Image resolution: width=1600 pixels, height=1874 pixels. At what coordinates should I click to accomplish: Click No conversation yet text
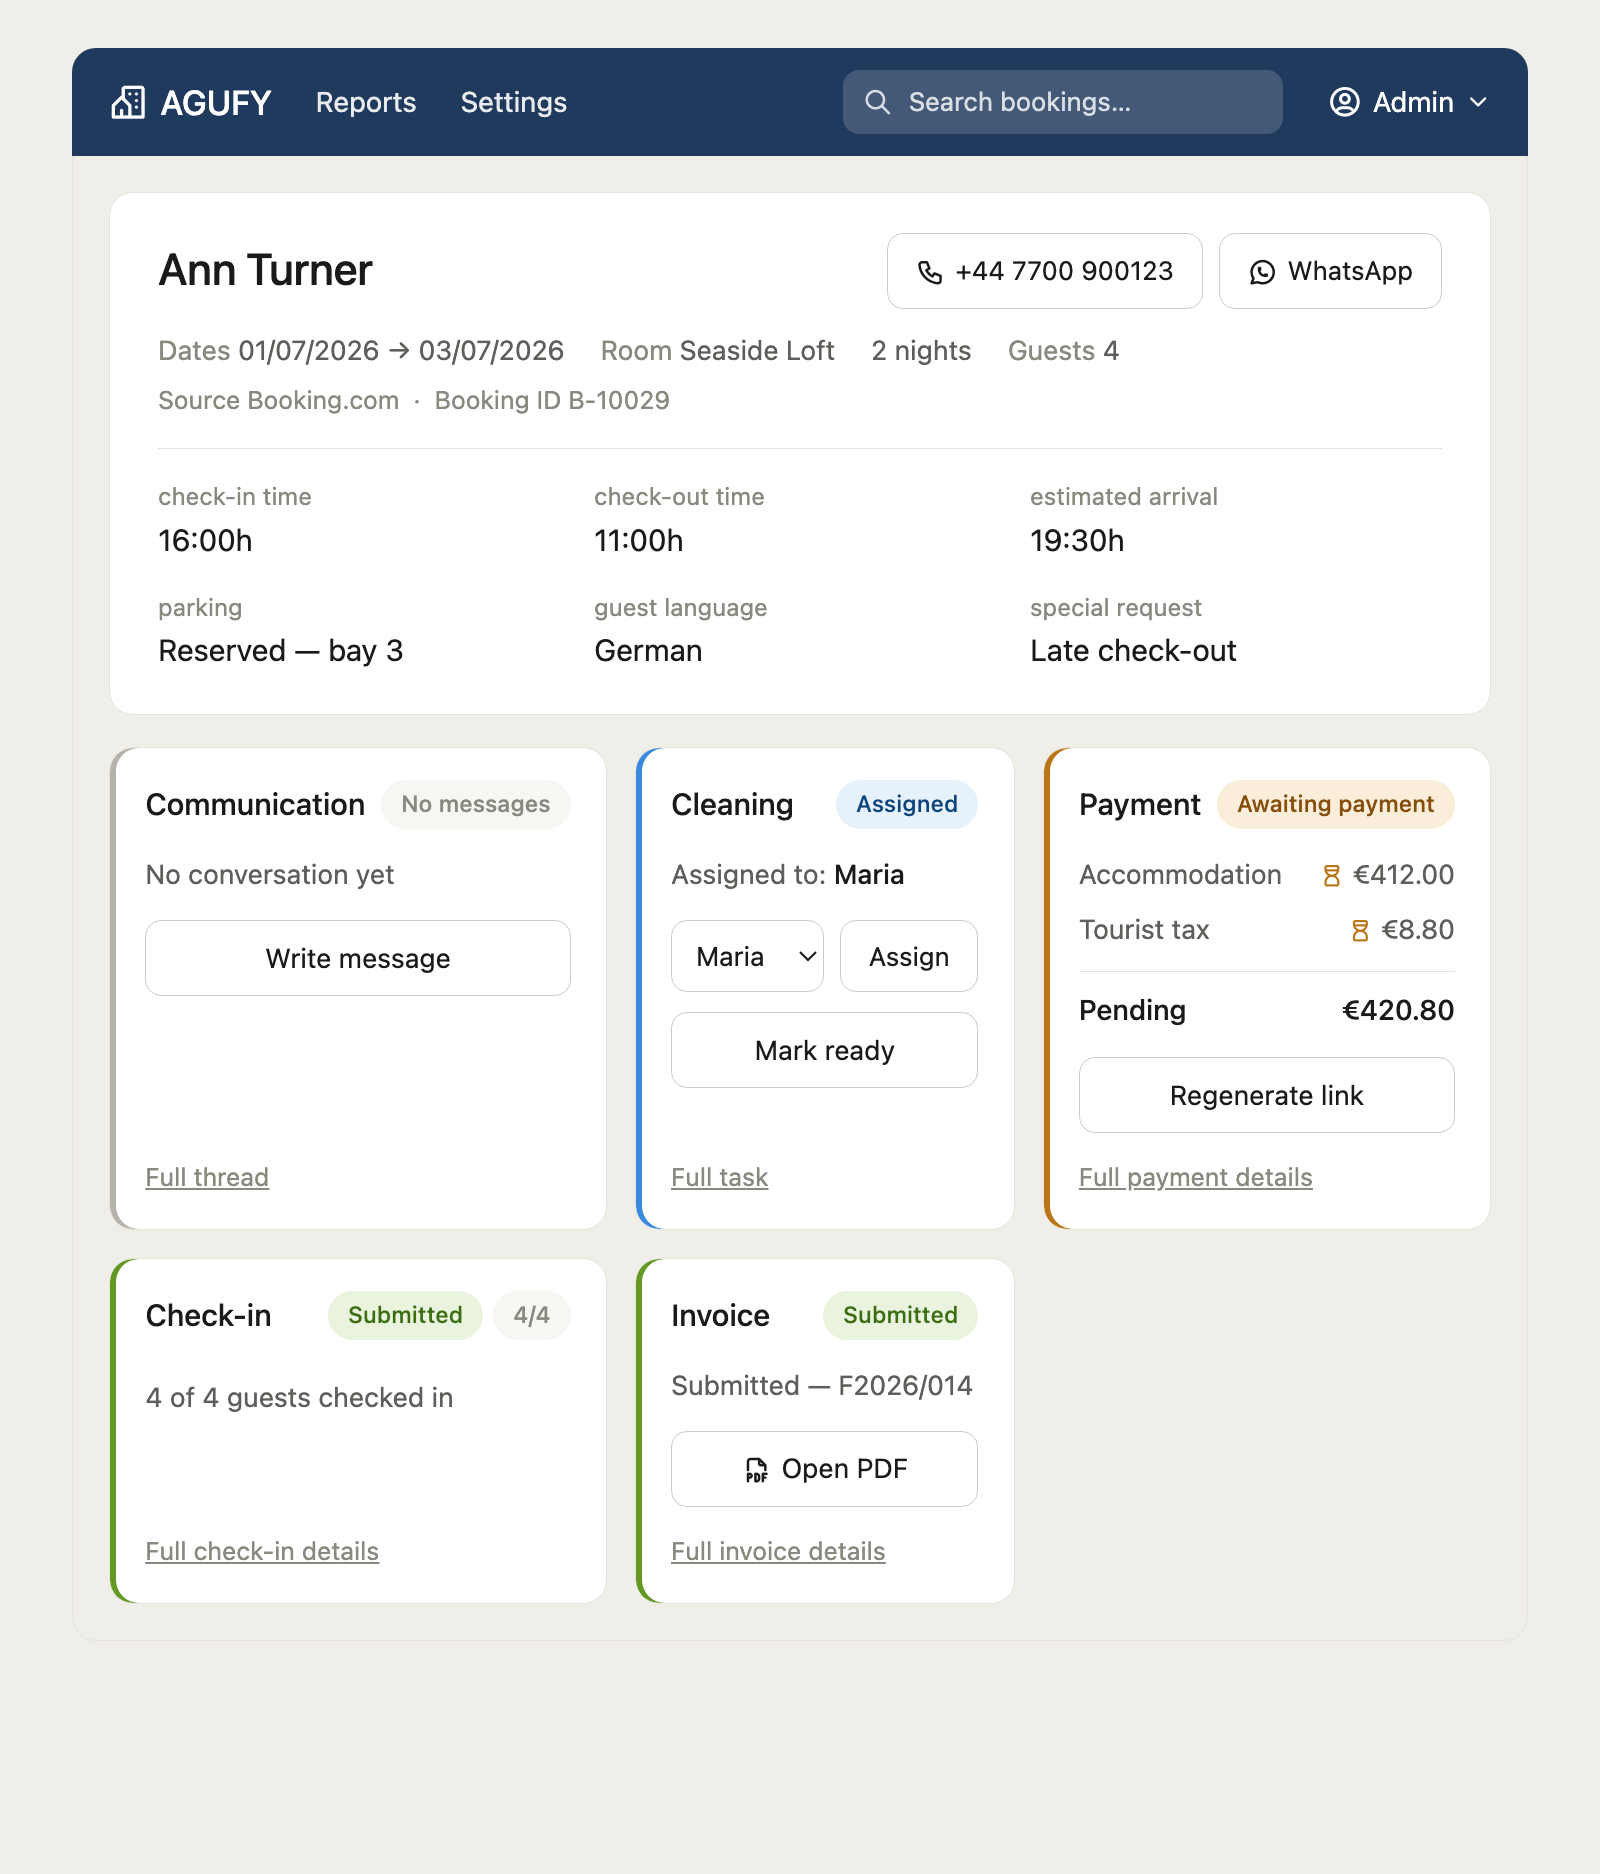[x=270, y=875]
